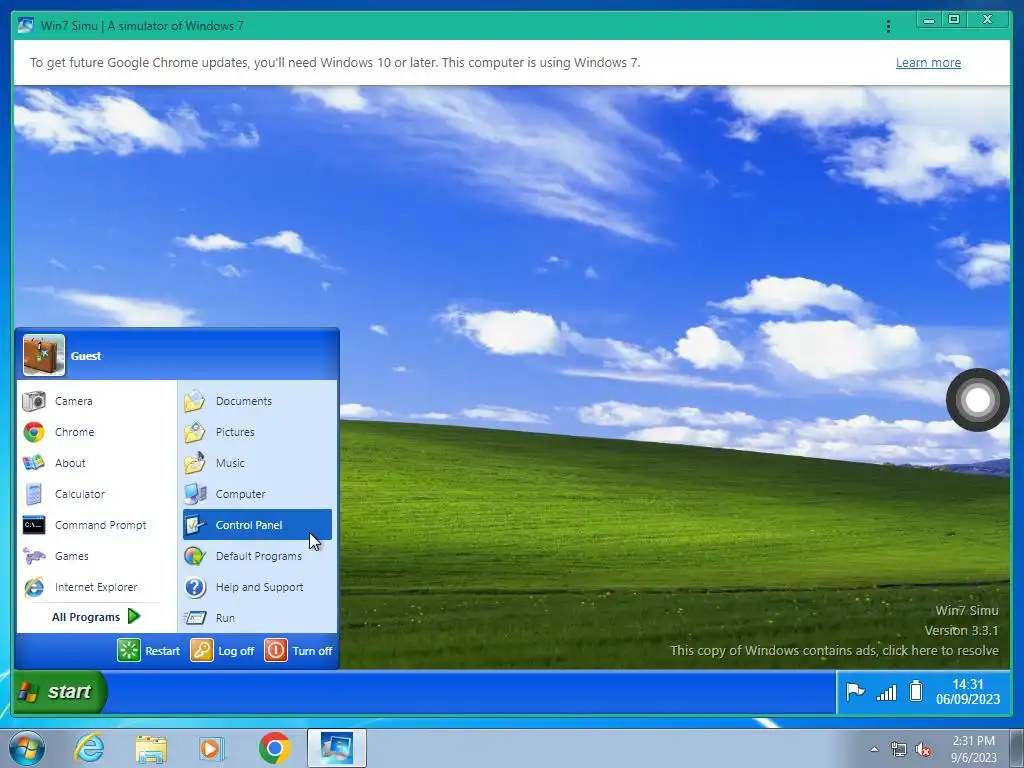This screenshot has height=768, width=1024.
Task: Open the action center flag icon
Action: tap(855, 692)
